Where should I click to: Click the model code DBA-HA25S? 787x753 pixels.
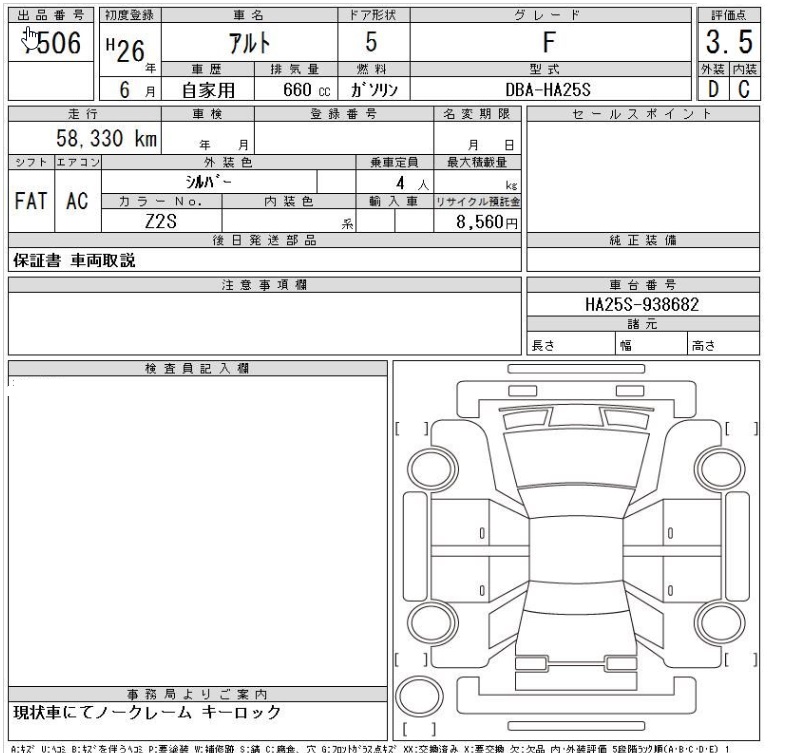[x=549, y=88]
